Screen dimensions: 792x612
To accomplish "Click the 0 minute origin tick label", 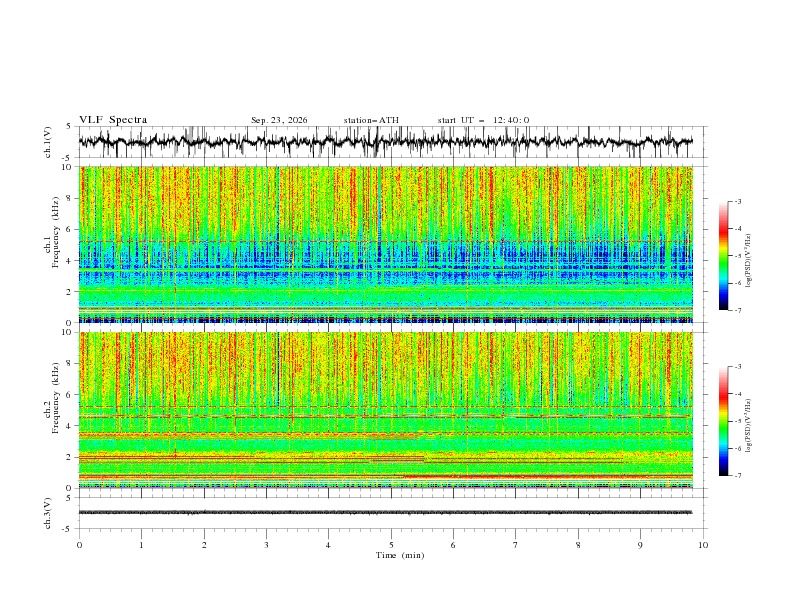I will [x=79, y=545].
